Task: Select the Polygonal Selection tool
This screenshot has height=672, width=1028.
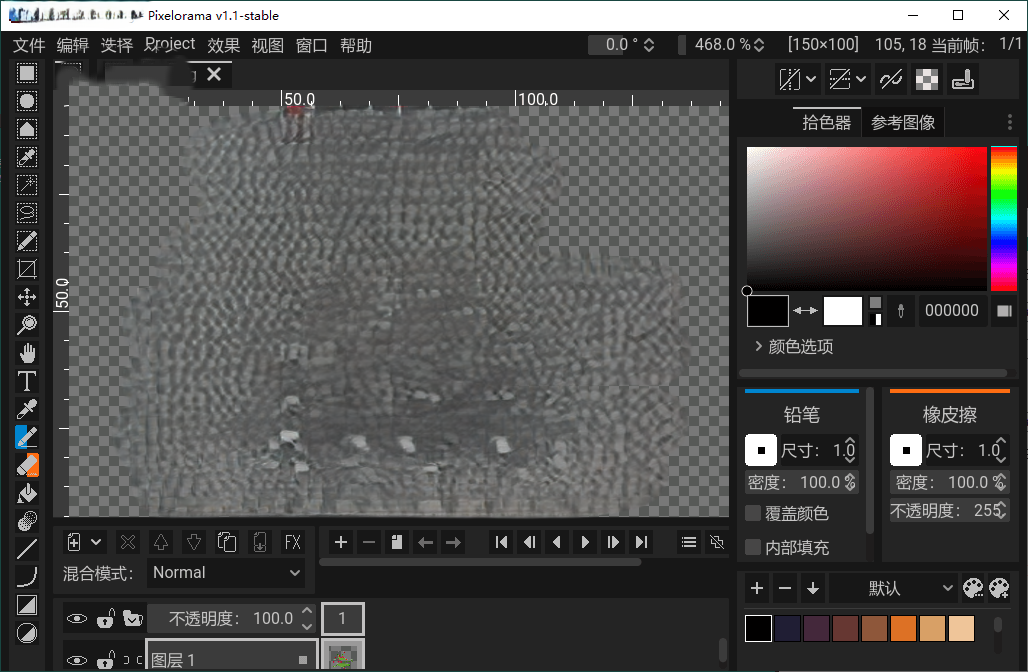Action: coord(27,129)
